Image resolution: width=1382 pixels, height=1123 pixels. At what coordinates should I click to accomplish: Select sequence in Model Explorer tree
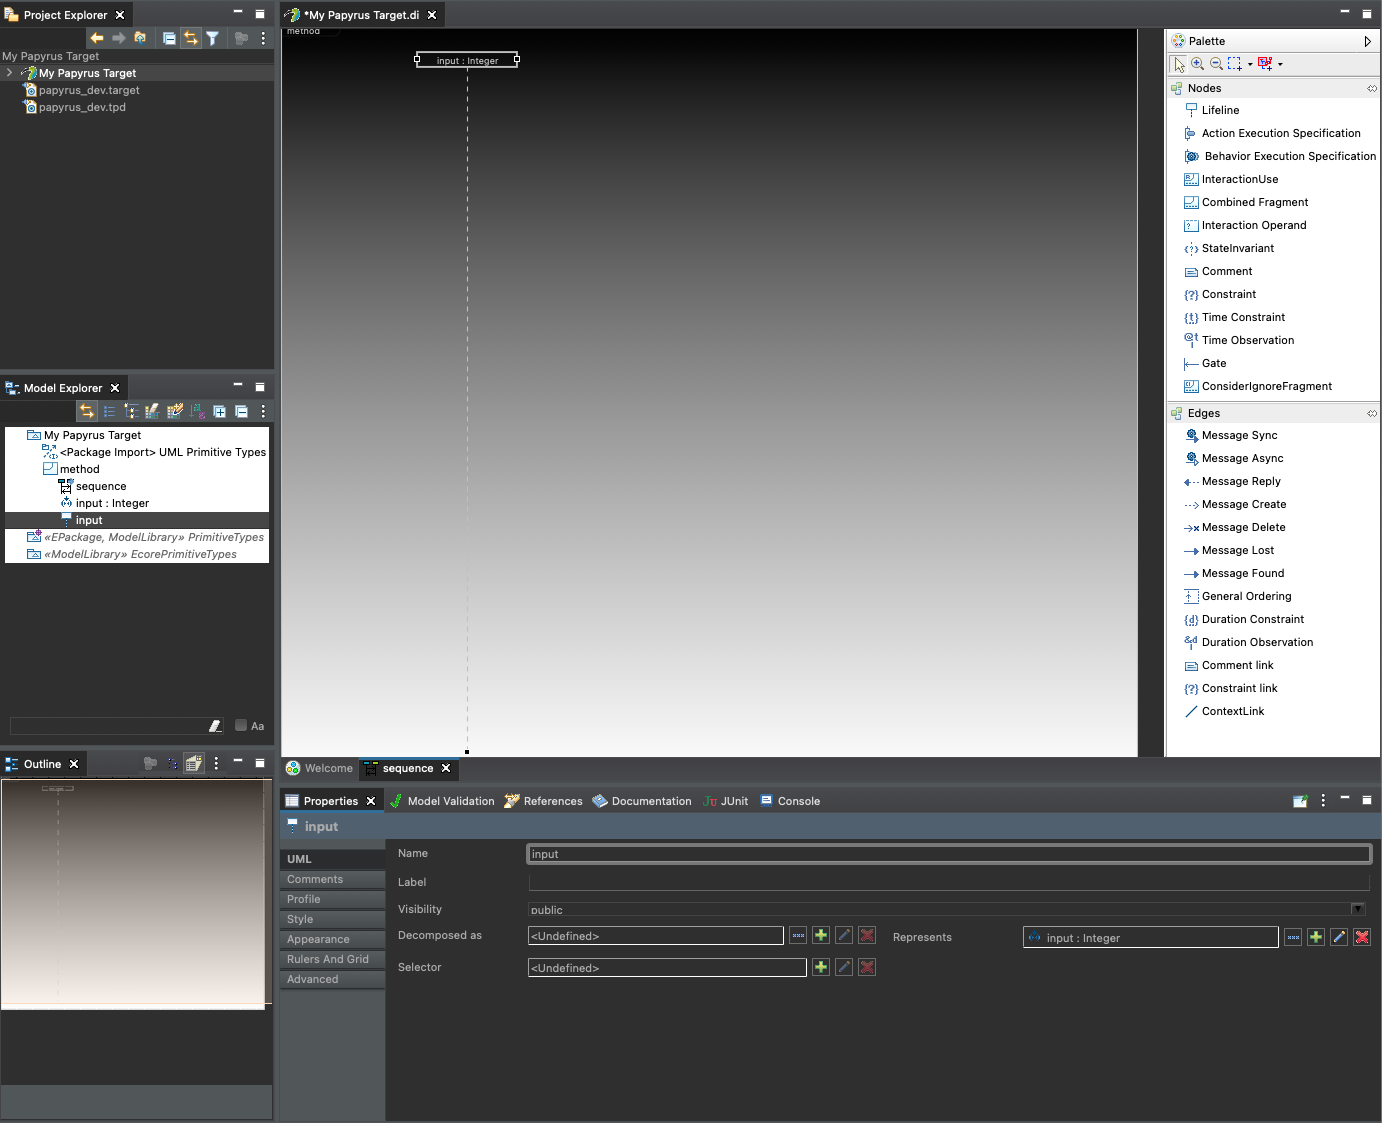coord(101,486)
